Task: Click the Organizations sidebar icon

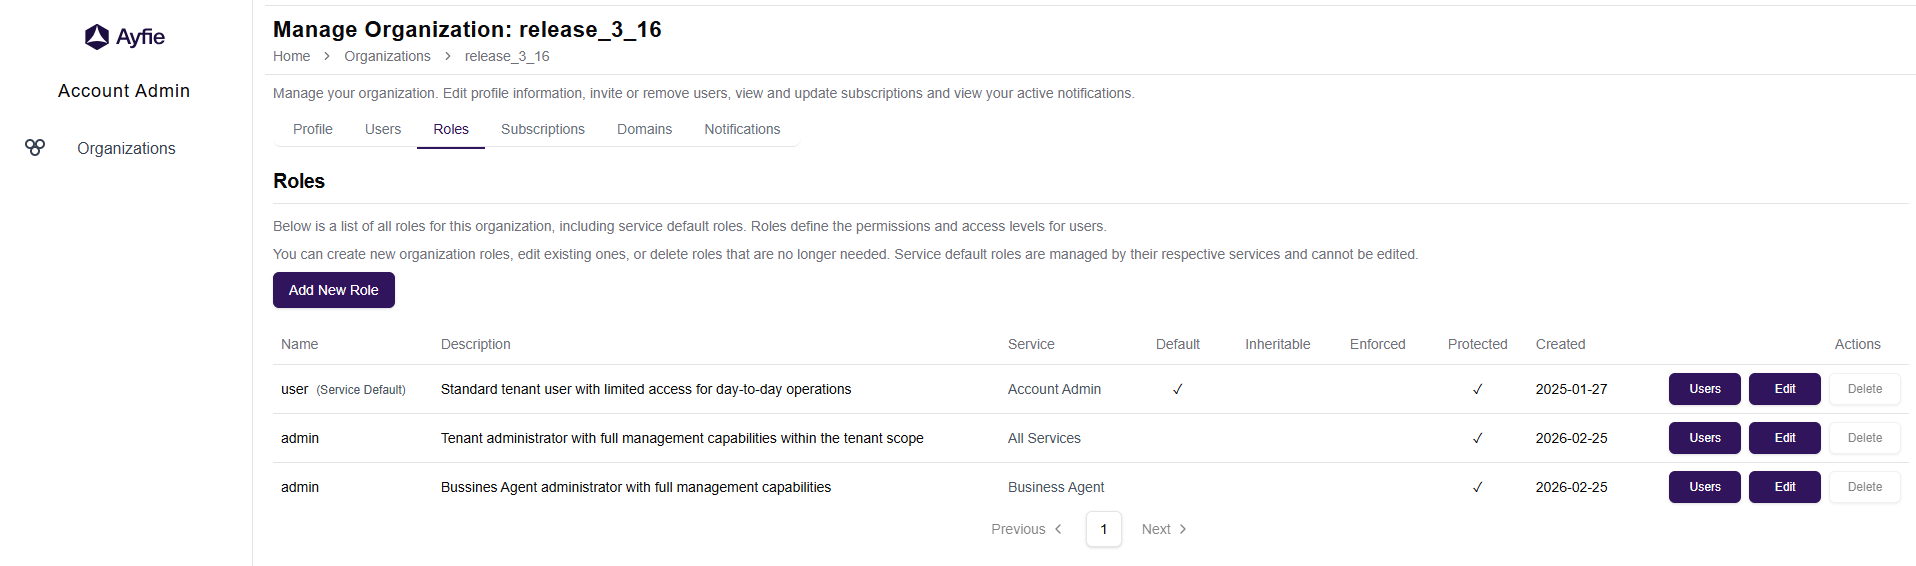Action: 35,148
